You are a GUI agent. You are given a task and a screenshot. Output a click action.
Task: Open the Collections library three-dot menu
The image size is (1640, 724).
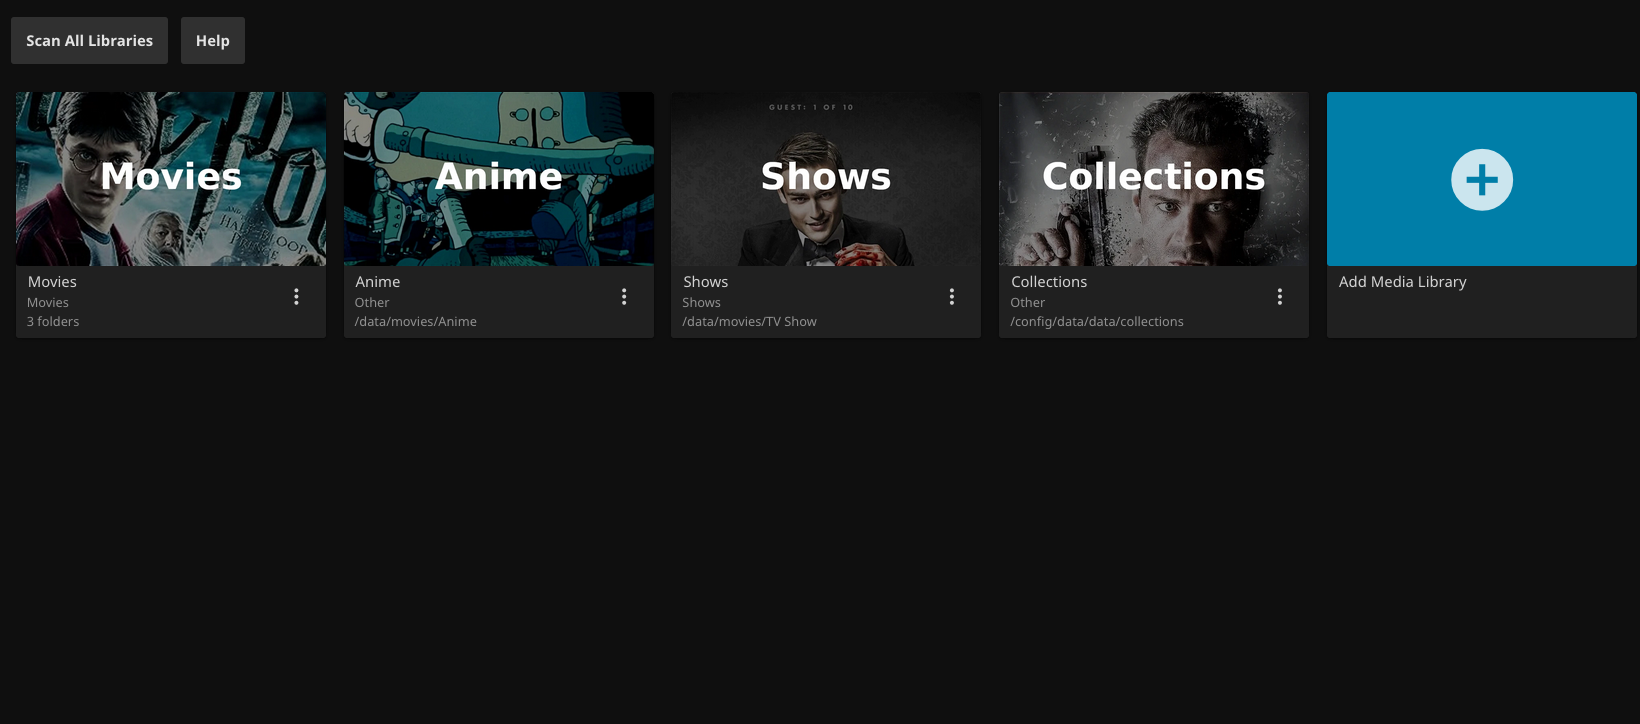click(1280, 297)
